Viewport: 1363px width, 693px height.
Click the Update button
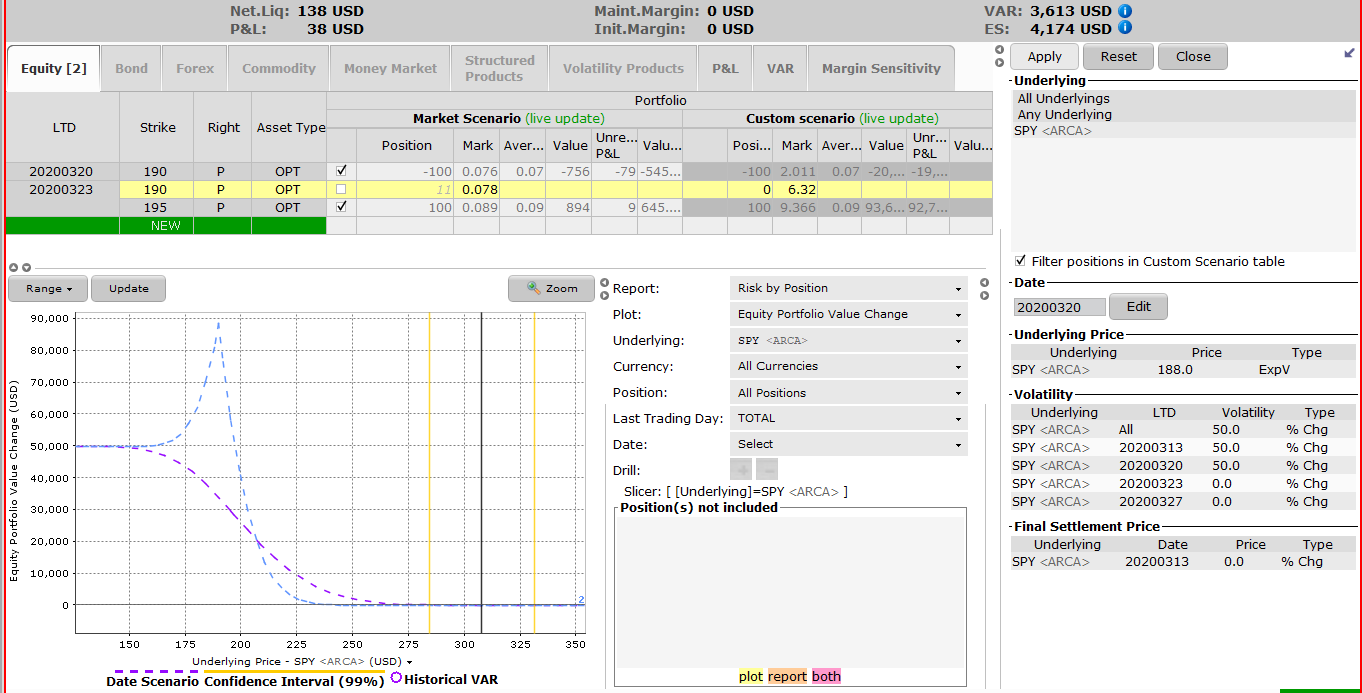coord(128,288)
